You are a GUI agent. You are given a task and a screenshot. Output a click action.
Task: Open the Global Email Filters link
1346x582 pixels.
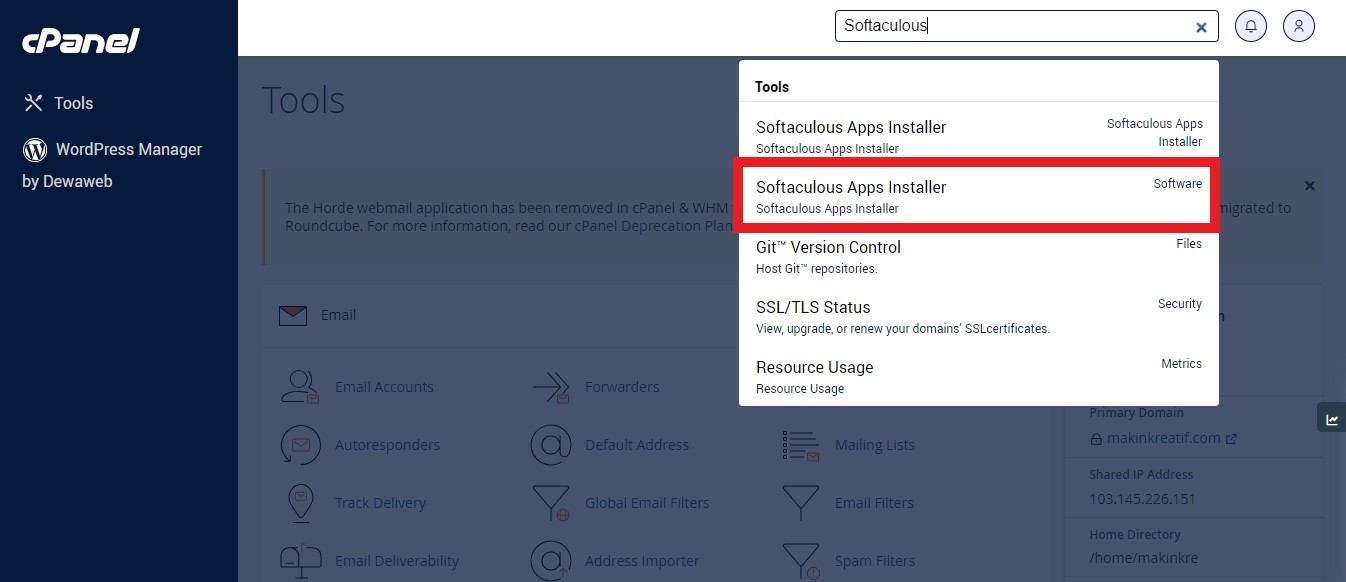click(647, 503)
